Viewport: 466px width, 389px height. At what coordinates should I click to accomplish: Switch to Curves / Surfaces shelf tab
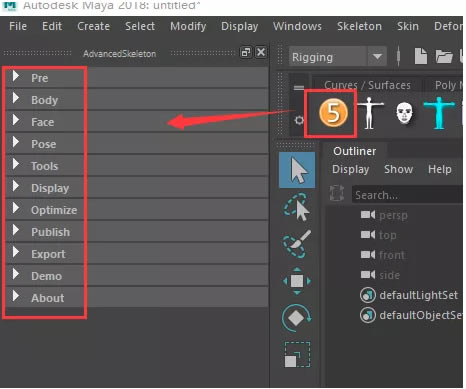pos(367,85)
